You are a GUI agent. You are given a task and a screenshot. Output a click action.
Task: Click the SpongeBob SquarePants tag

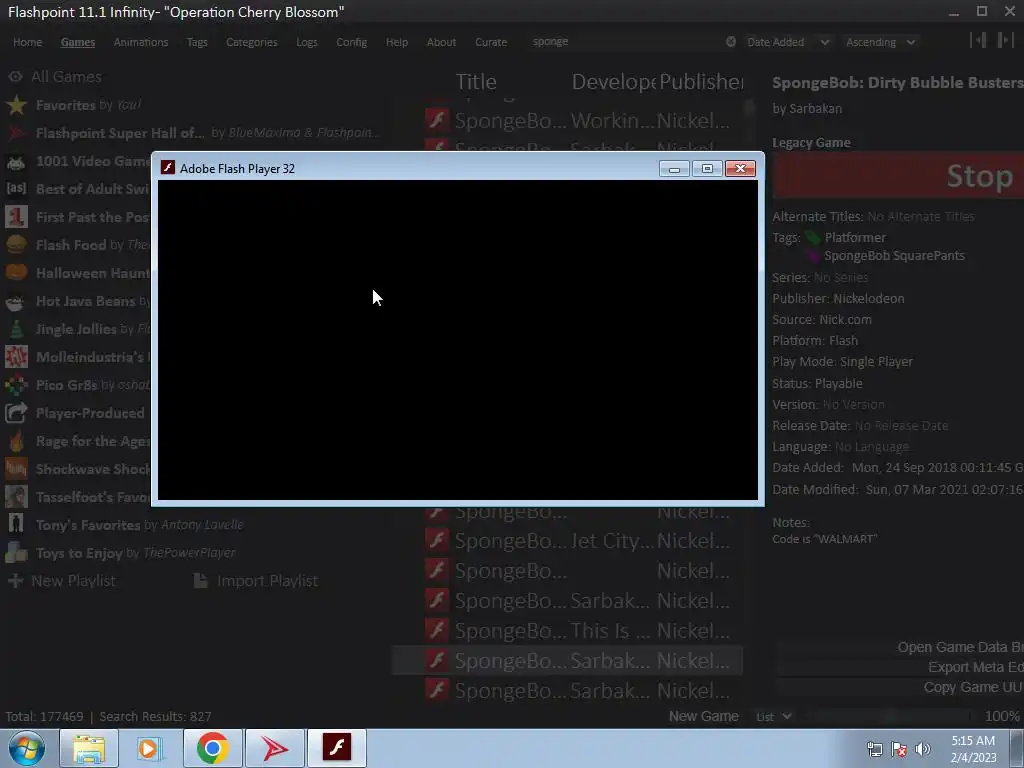coord(894,255)
